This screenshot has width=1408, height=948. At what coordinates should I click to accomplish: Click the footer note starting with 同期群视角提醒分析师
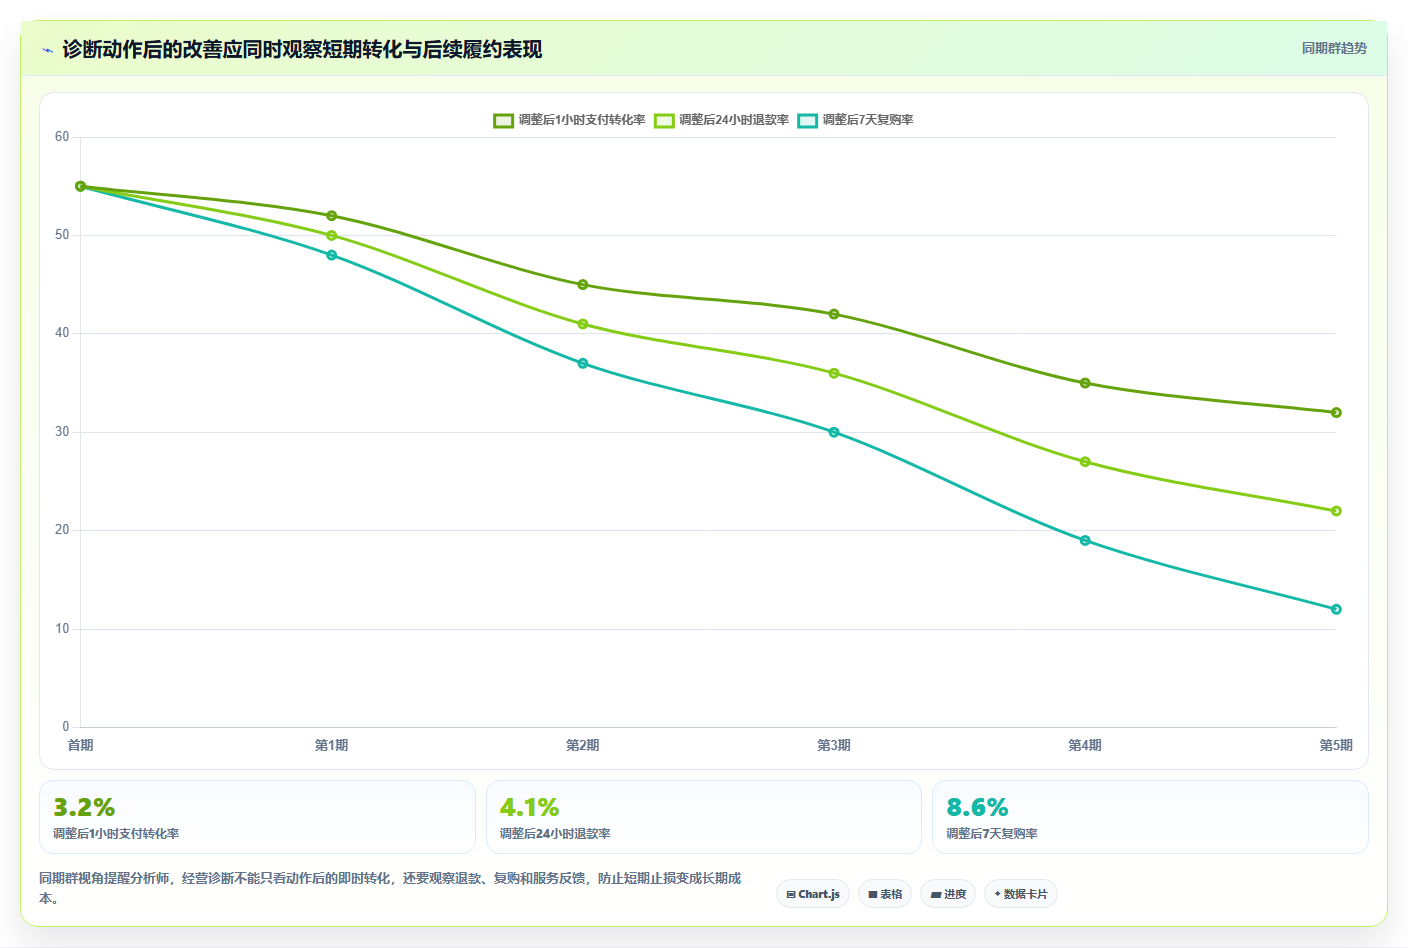[x=390, y=888]
